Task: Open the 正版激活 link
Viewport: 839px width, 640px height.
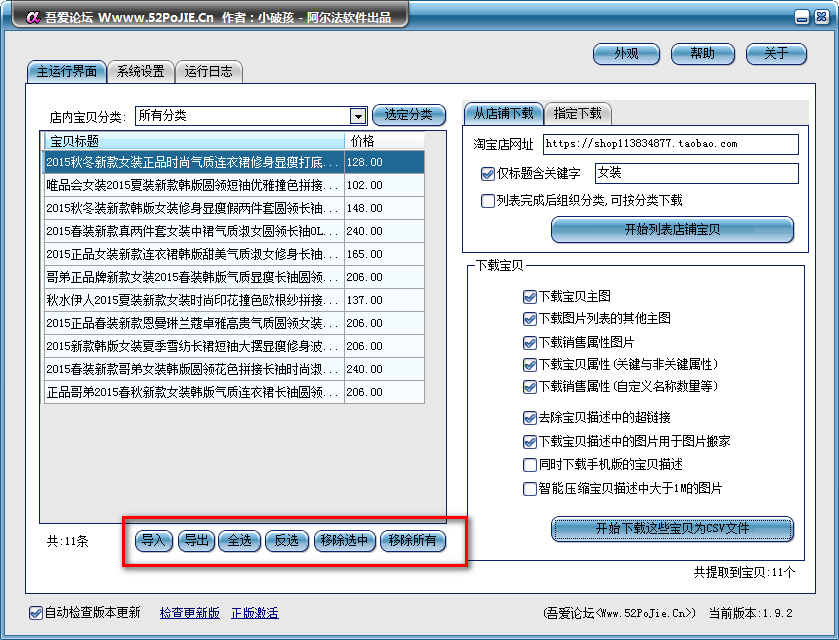Action: (x=255, y=613)
